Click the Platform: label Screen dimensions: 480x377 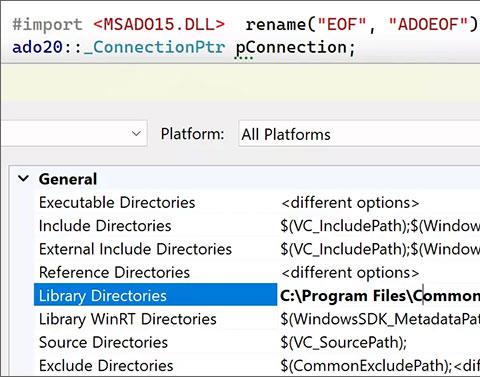coord(192,134)
